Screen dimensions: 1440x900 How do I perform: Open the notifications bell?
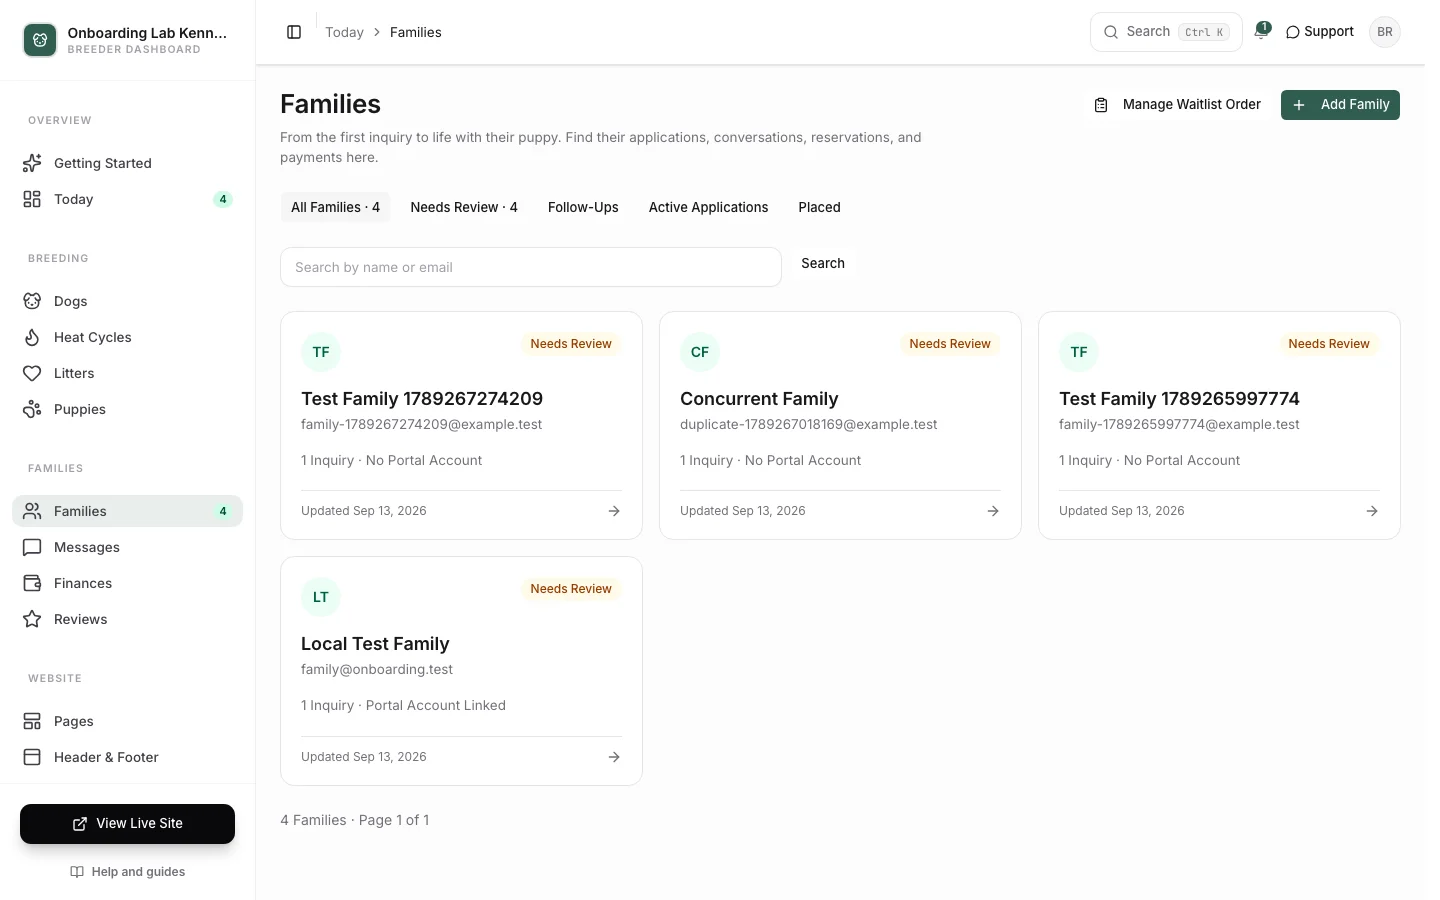coord(1262,31)
